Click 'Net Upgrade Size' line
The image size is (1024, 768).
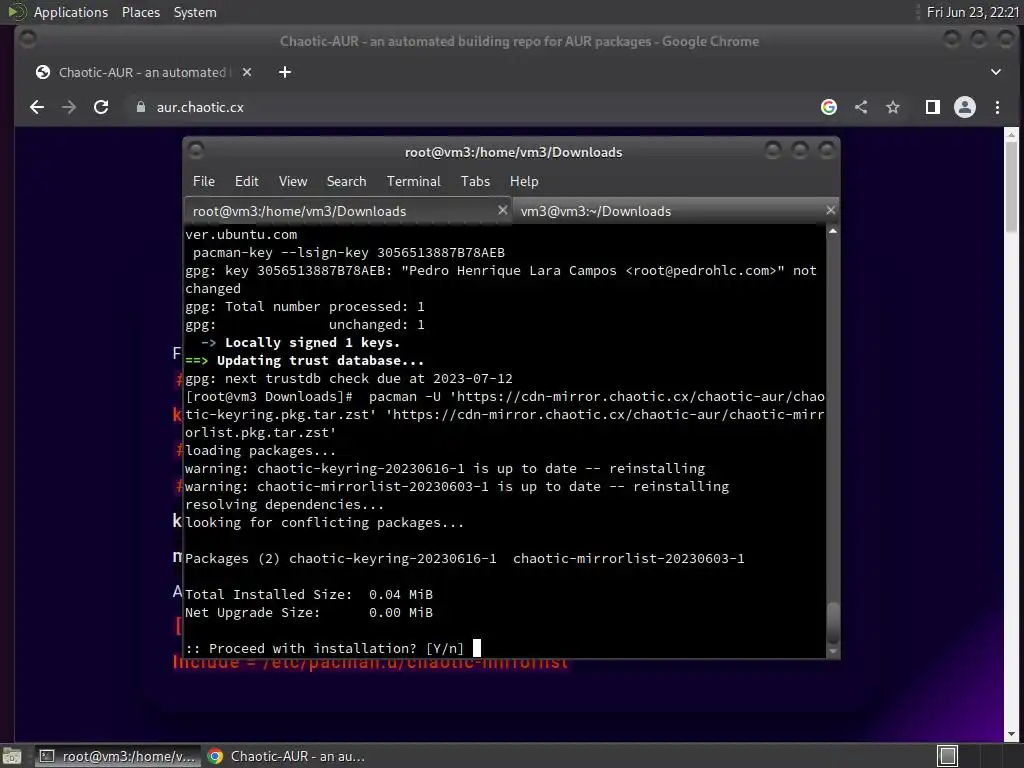pyautogui.click(x=309, y=613)
